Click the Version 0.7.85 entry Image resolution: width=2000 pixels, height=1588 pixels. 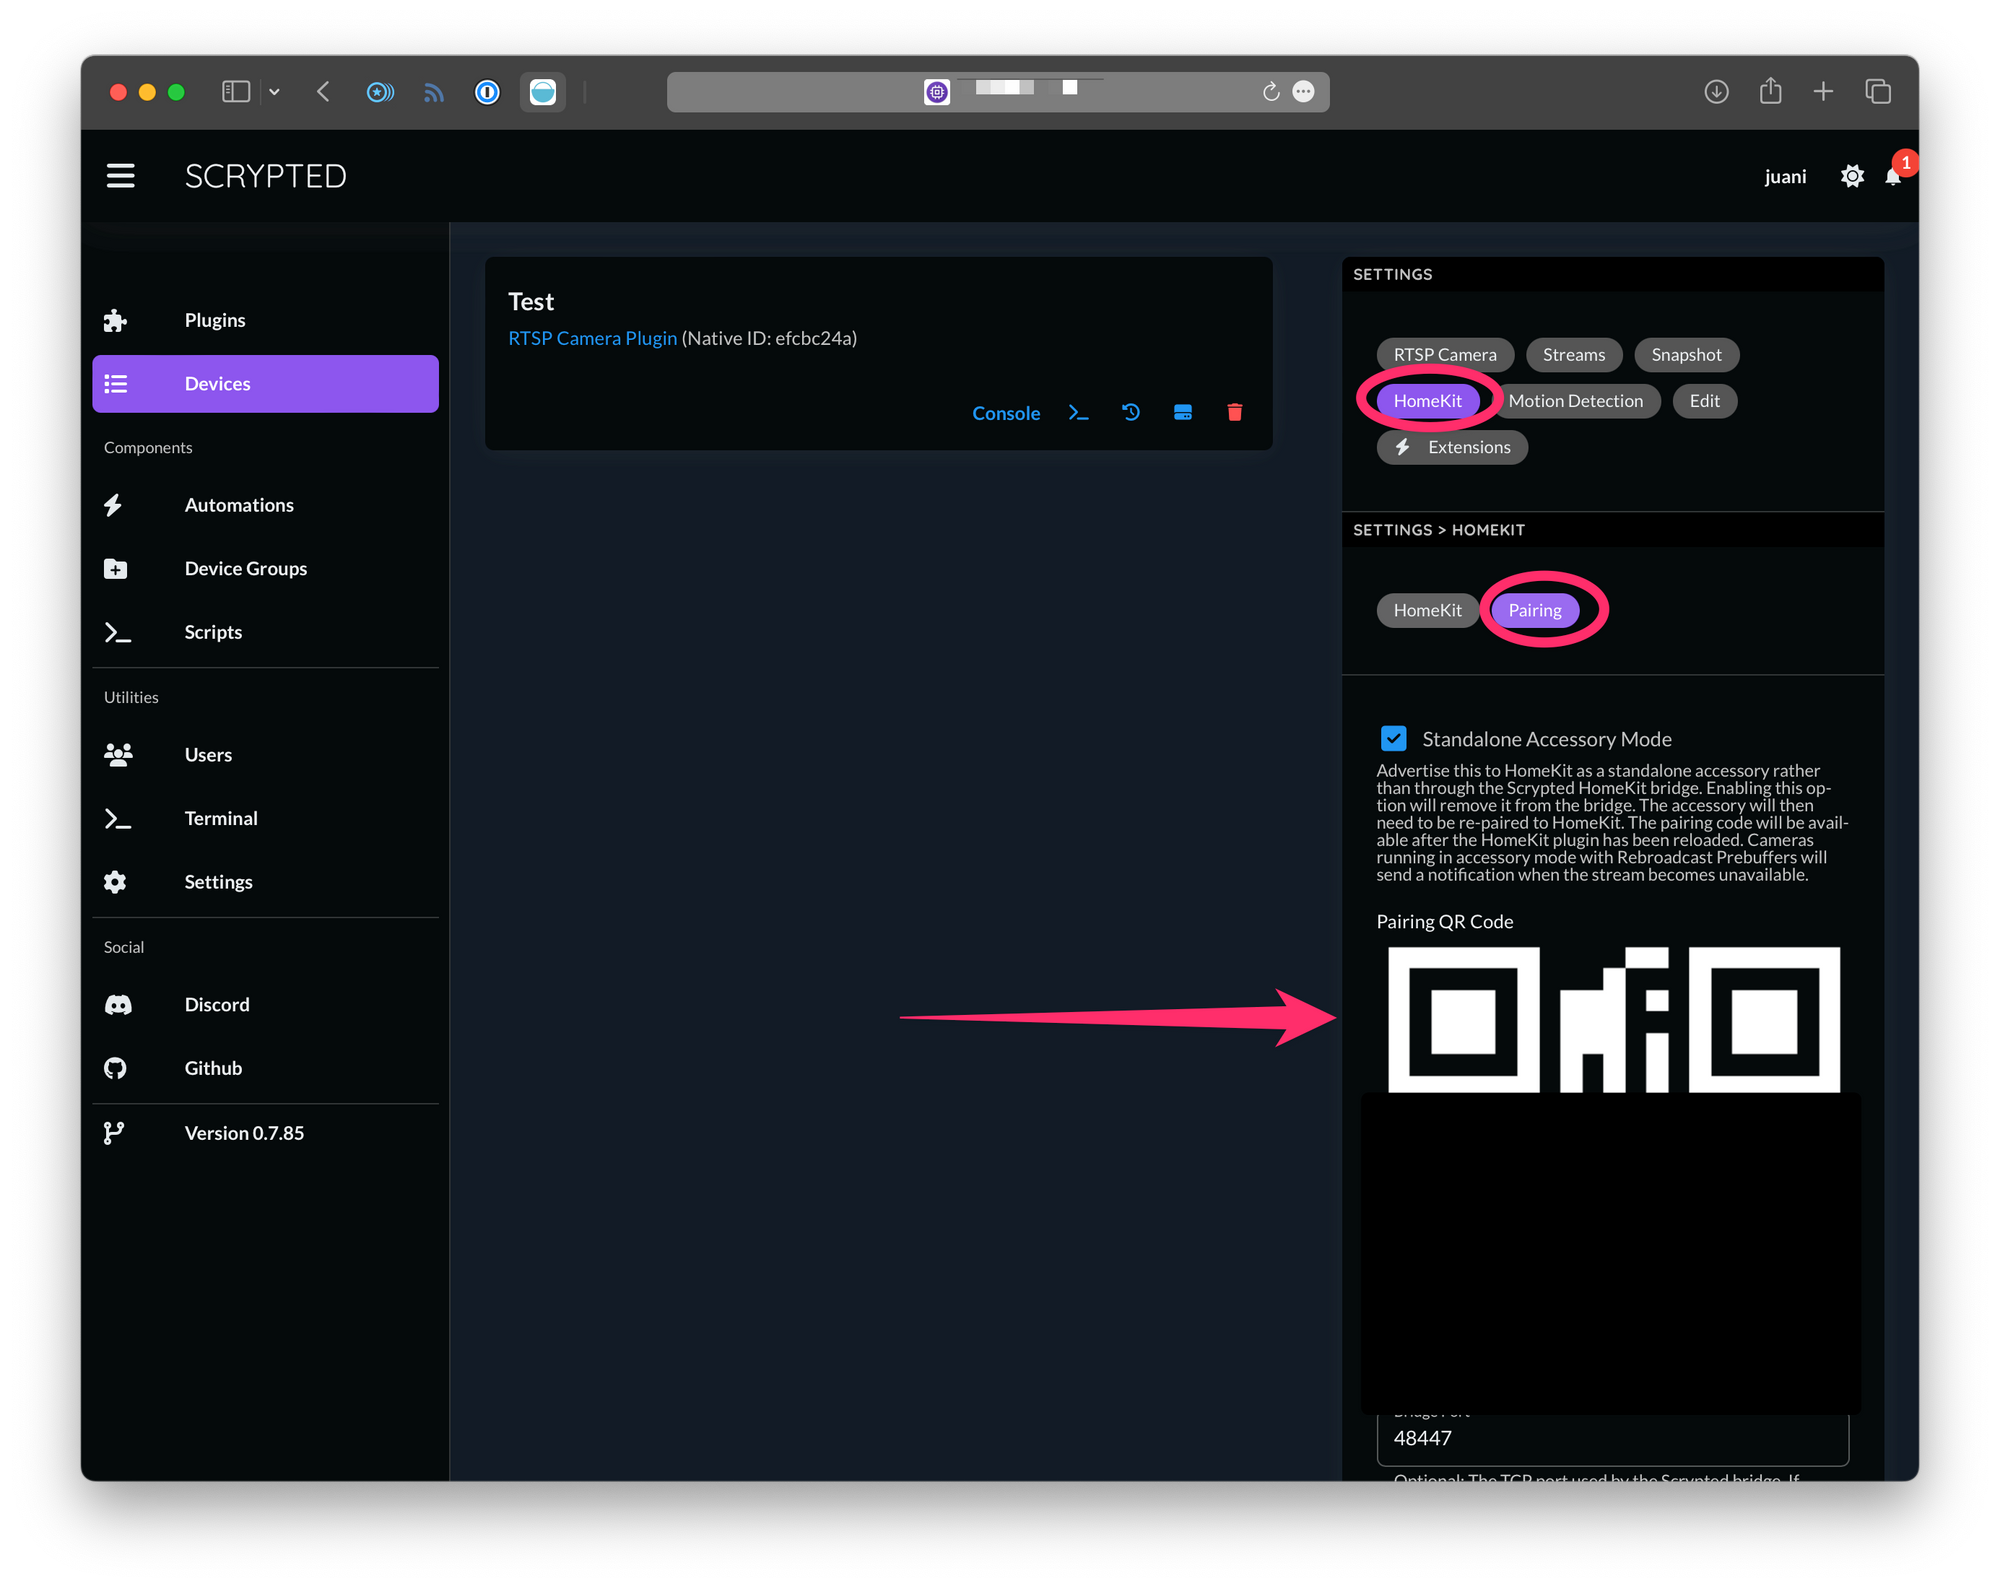coord(265,1133)
